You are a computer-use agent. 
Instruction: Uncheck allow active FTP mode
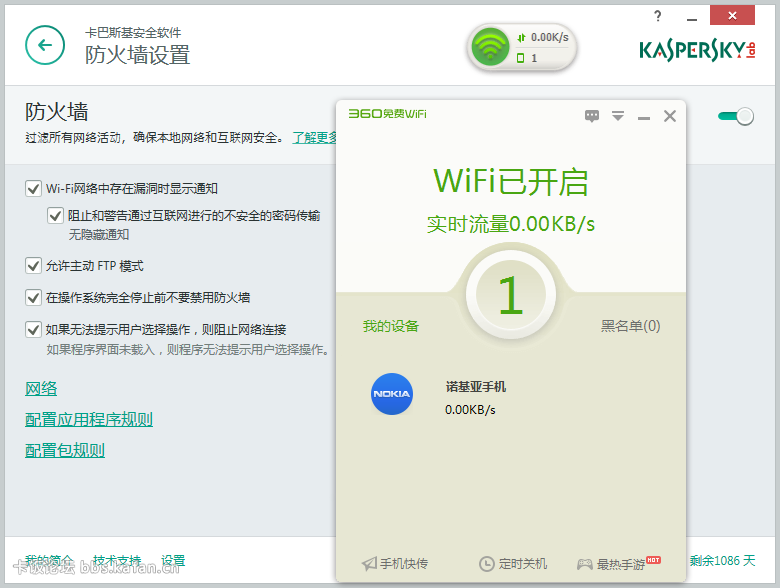coord(33,266)
